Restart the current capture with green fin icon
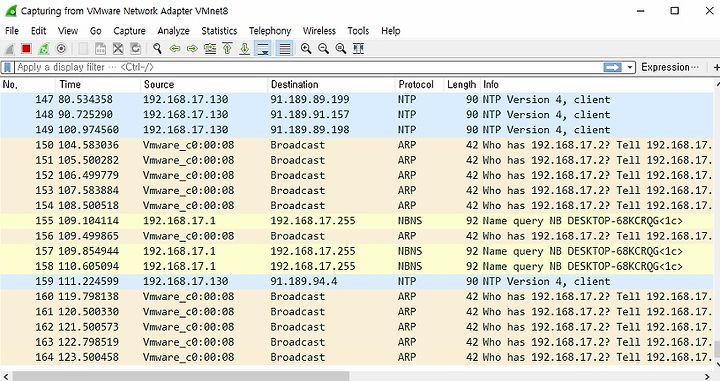This screenshot has height=381, width=720. pyautogui.click(x=44, y=48)
